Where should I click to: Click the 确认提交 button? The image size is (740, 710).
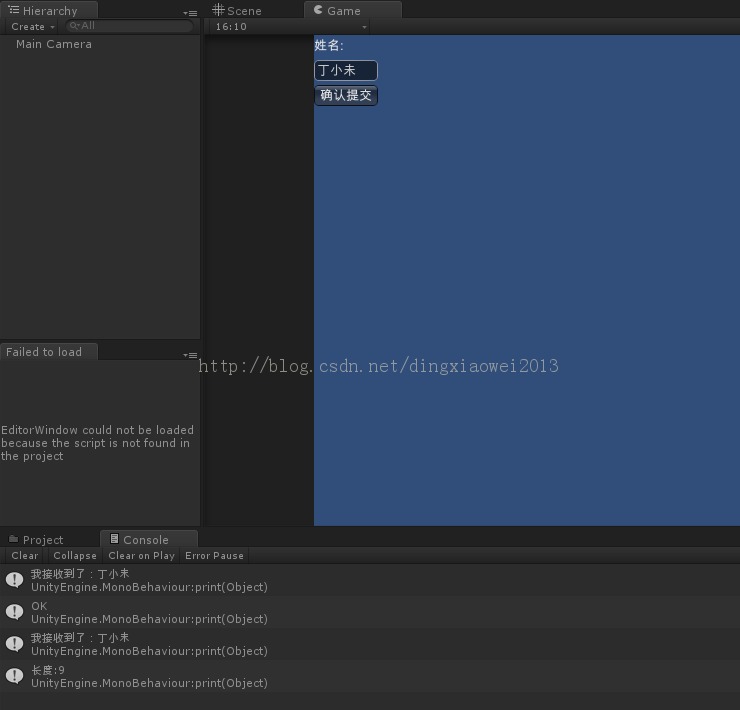[x=346, y=95]
